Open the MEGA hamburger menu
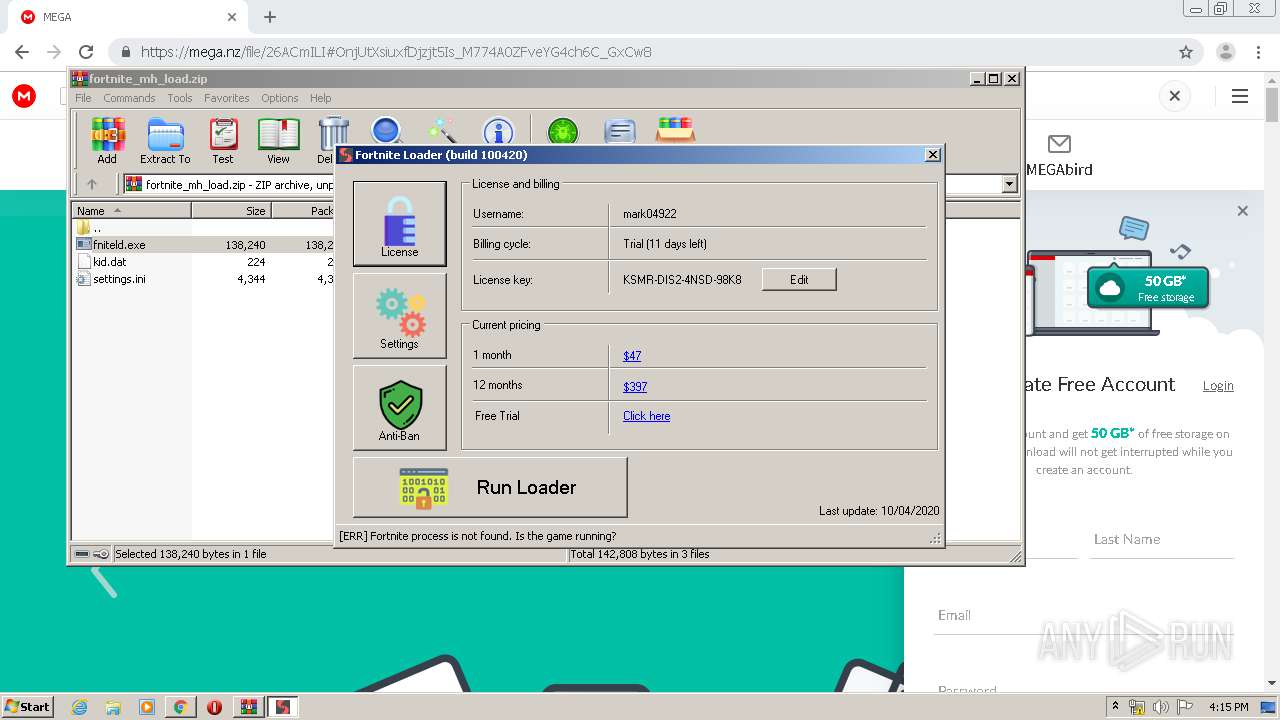Screen dimensions: 1280x720 pyautogui.click(x=1240, y=96)
